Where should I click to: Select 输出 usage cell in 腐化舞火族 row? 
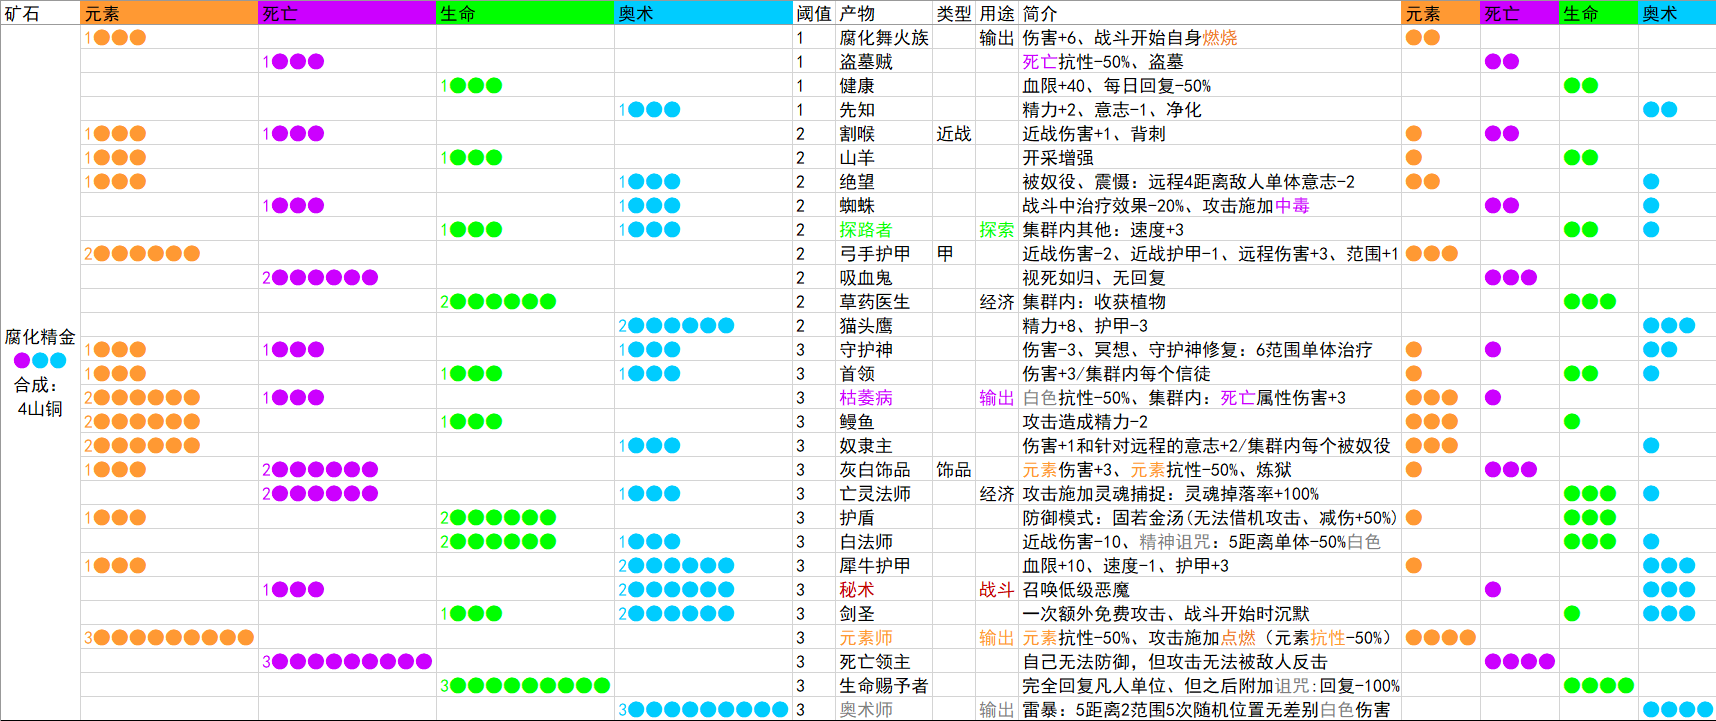997,37
